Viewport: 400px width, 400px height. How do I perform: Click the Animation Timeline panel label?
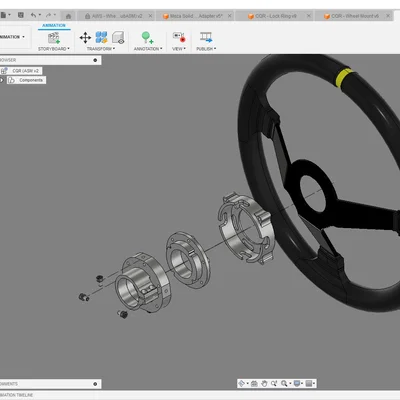click(17, 395)
